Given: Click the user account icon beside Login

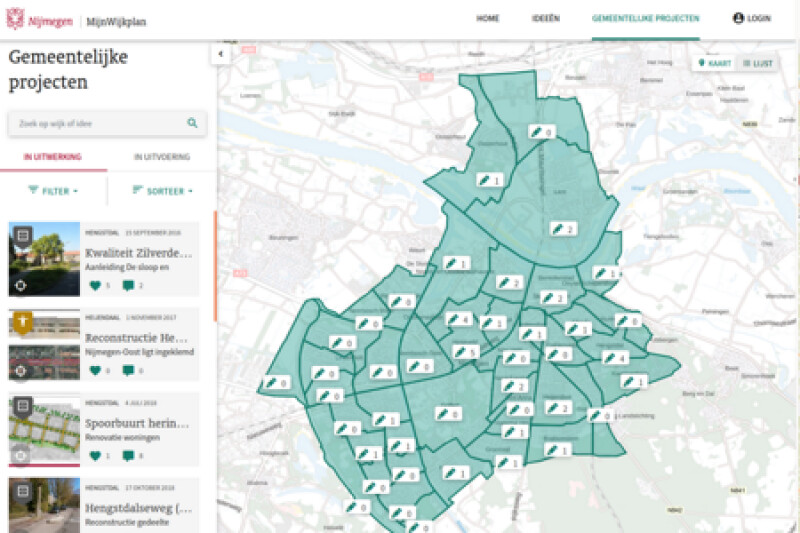Looking at the screenshot, I should [739, 19].
